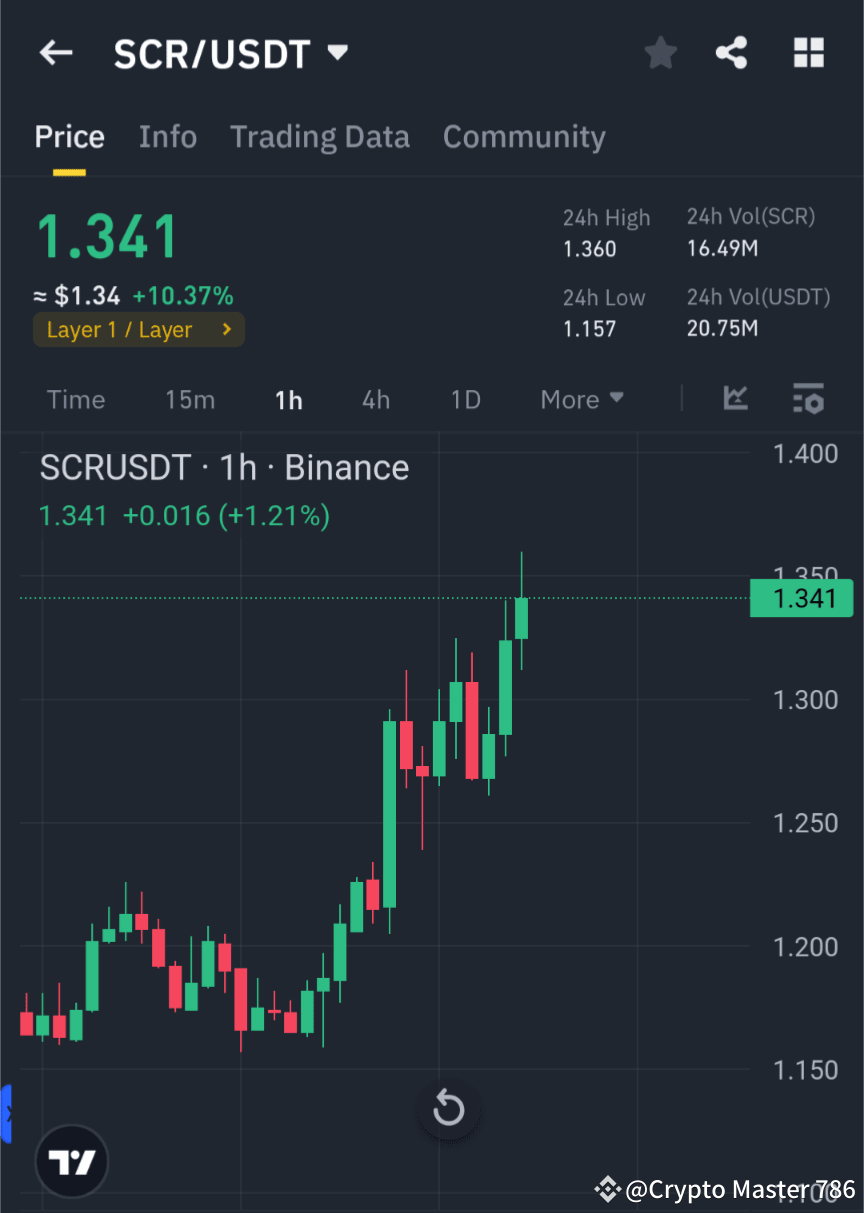This screenshot has height=1213, width=864.
Task: Switch to the 4h candle interval
Action: [375, 399]
